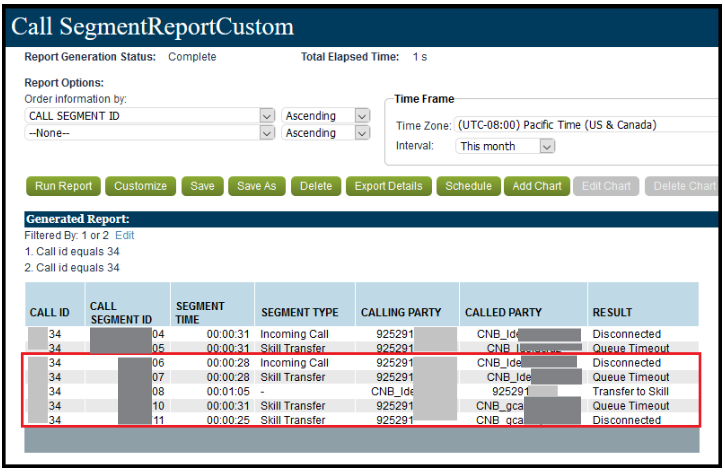
Task: Click filter text '1. Call id equals 34'
Action: [x=72, y=251]
